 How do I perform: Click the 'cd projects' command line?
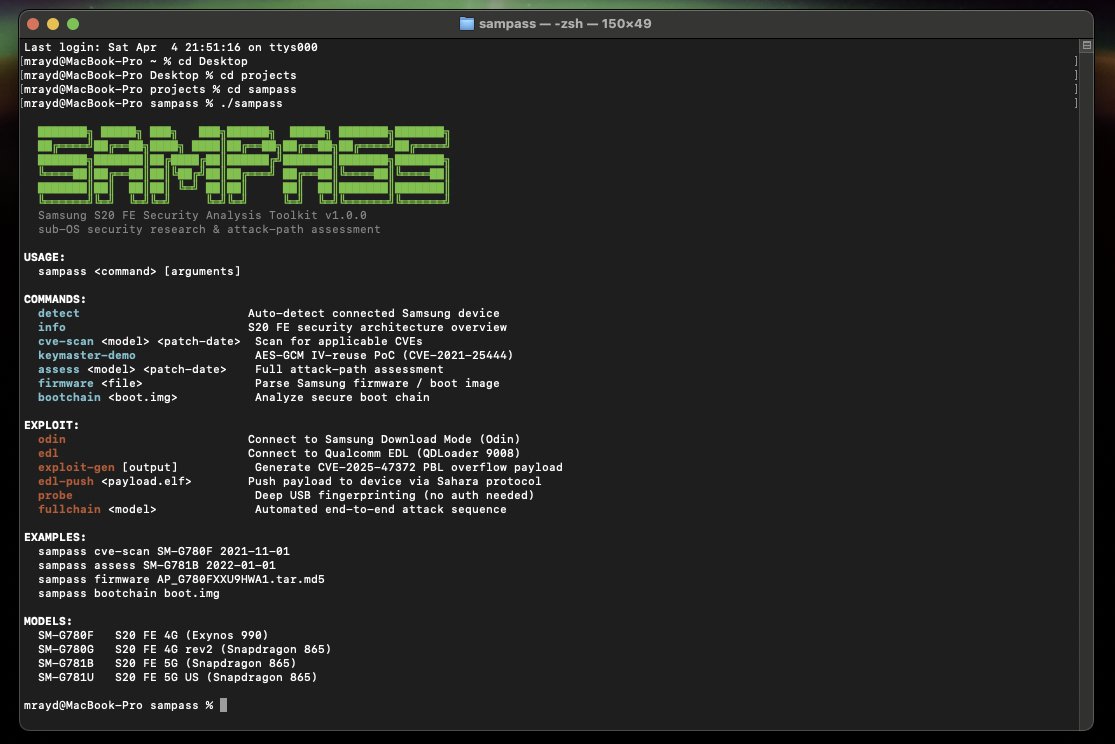(x=160, y=75)
